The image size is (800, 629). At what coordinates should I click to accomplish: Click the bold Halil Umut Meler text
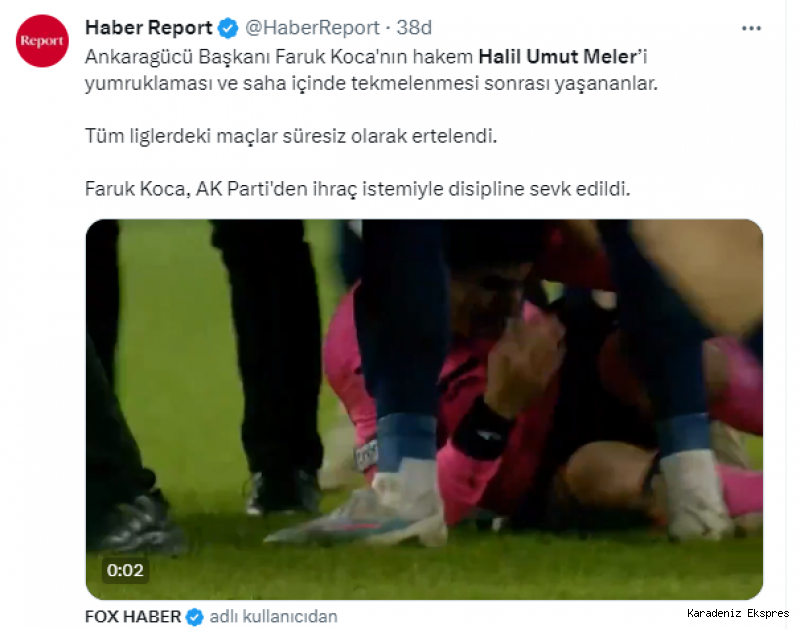coord(559,57)
